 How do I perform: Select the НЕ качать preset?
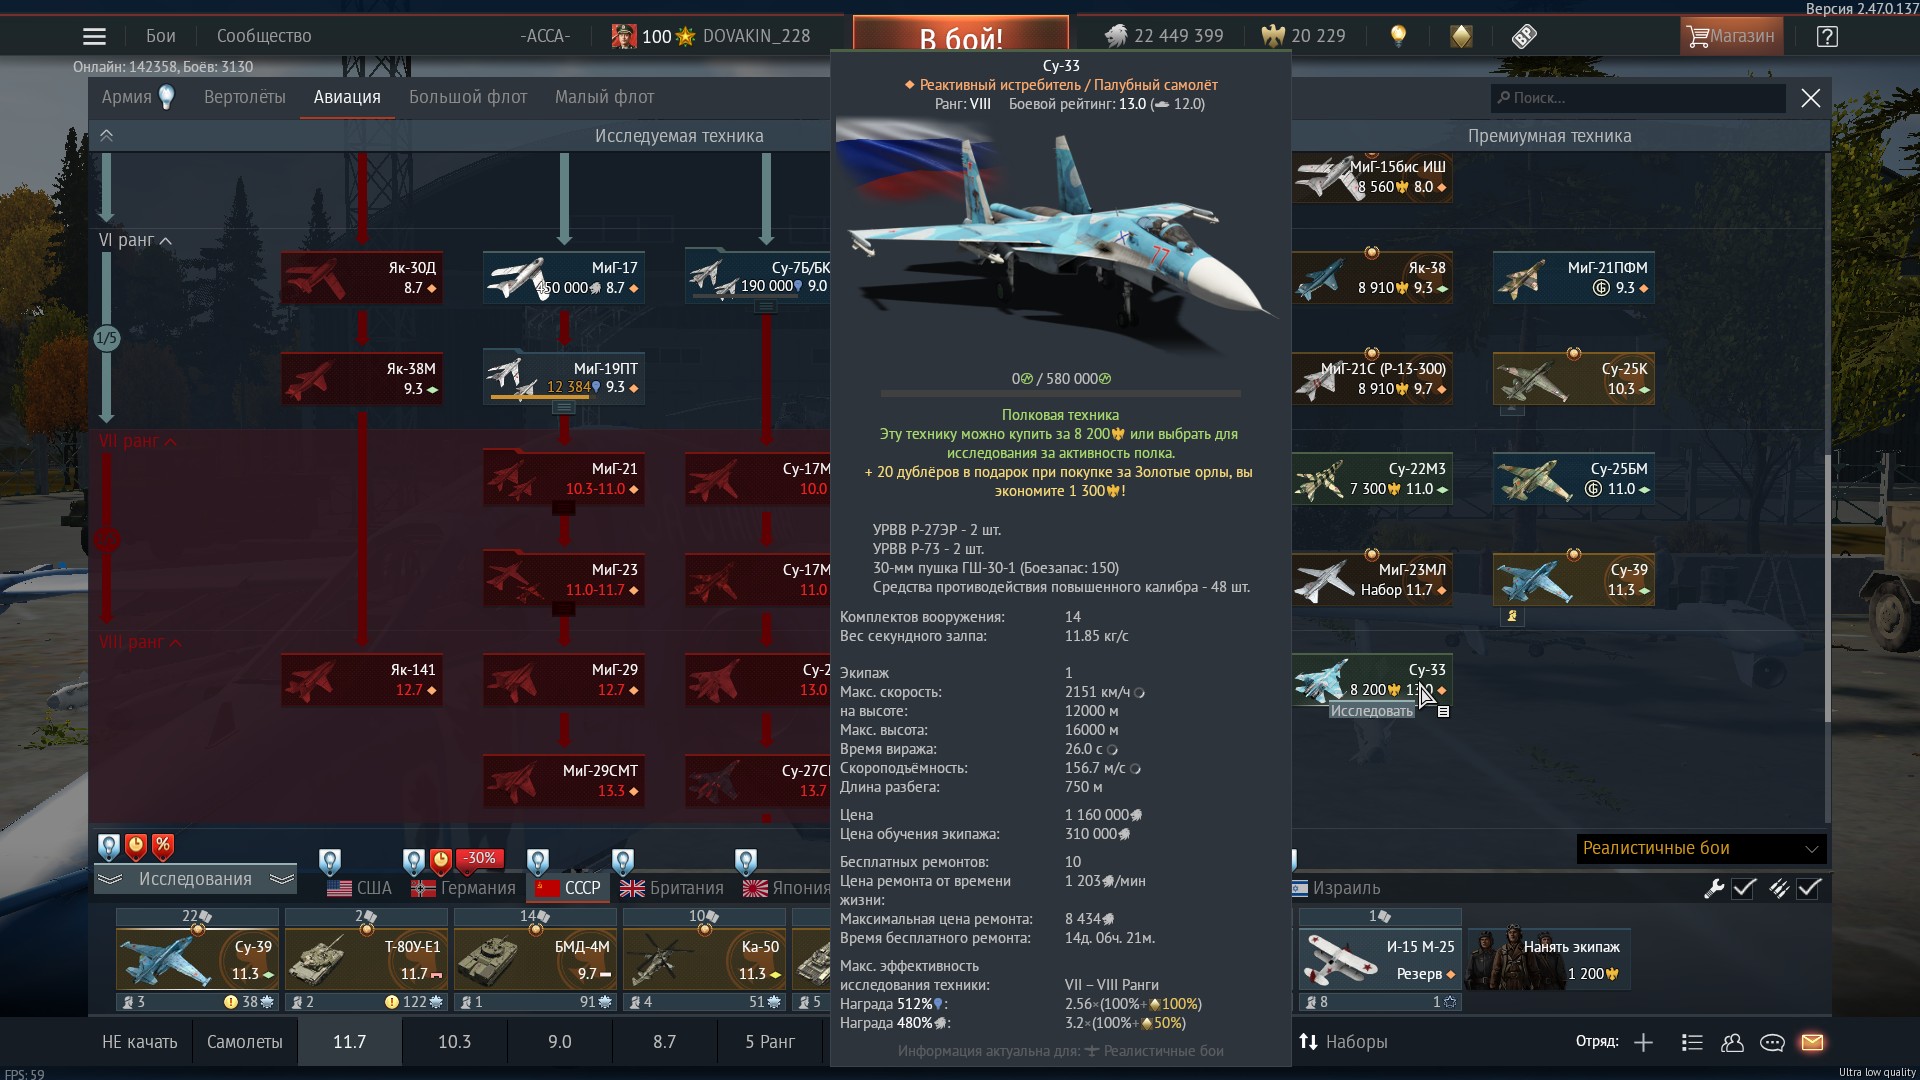140,1042
